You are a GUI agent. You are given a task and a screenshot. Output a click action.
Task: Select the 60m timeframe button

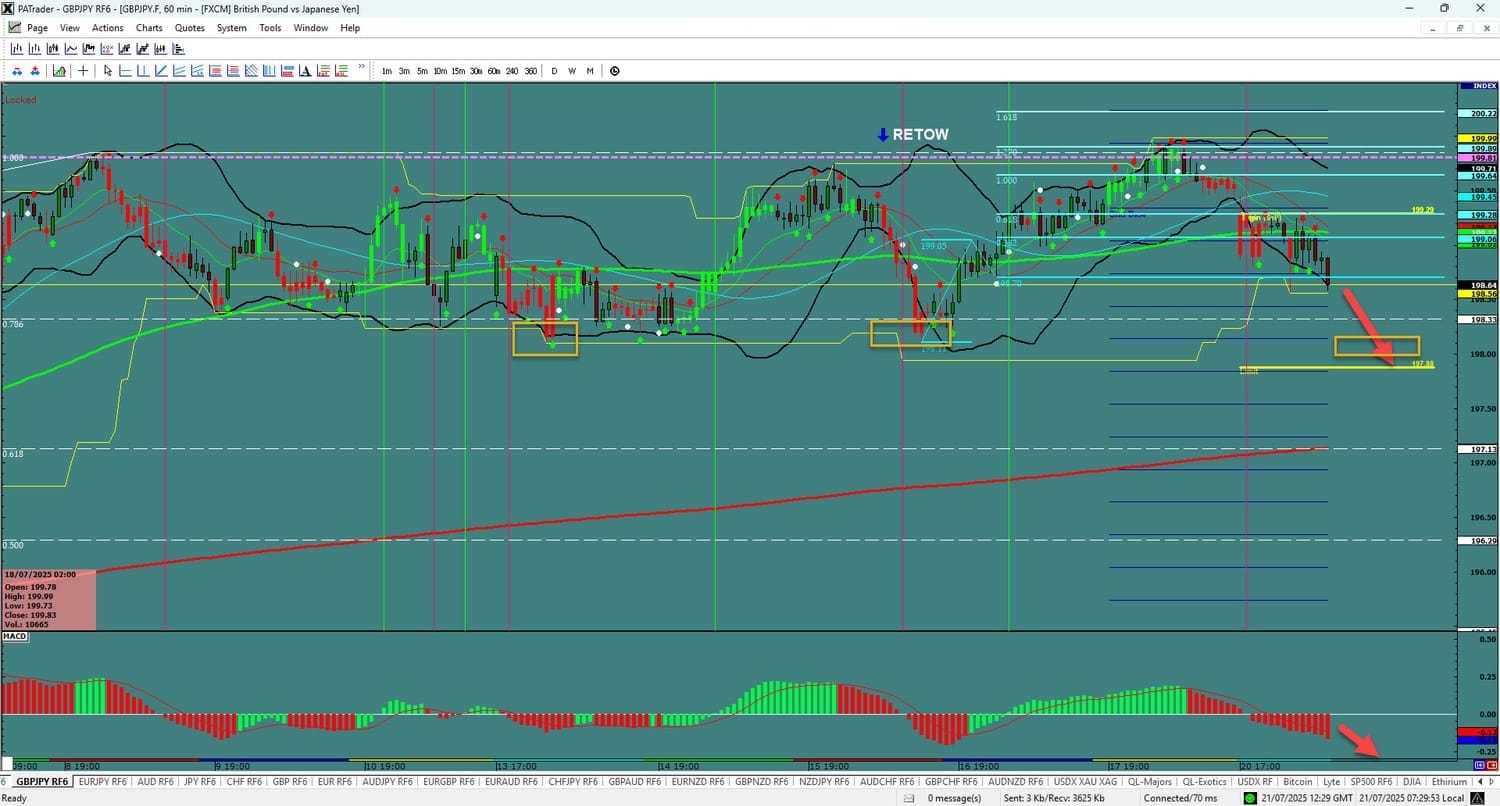tap(494, 71)
